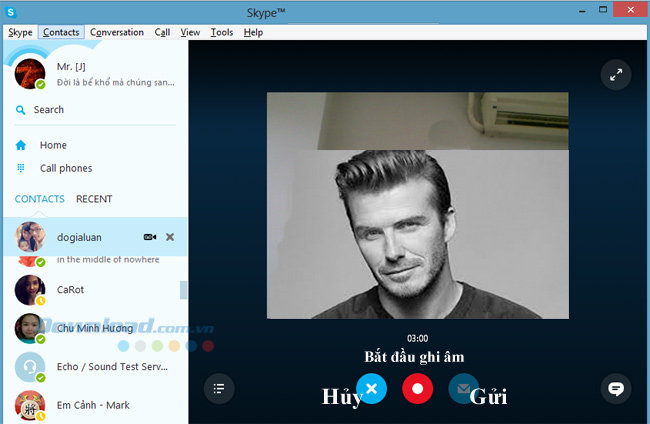Click the Search magnifier icon
The height and width of the screenshot is (424, 650).
(x=20, y=110)
